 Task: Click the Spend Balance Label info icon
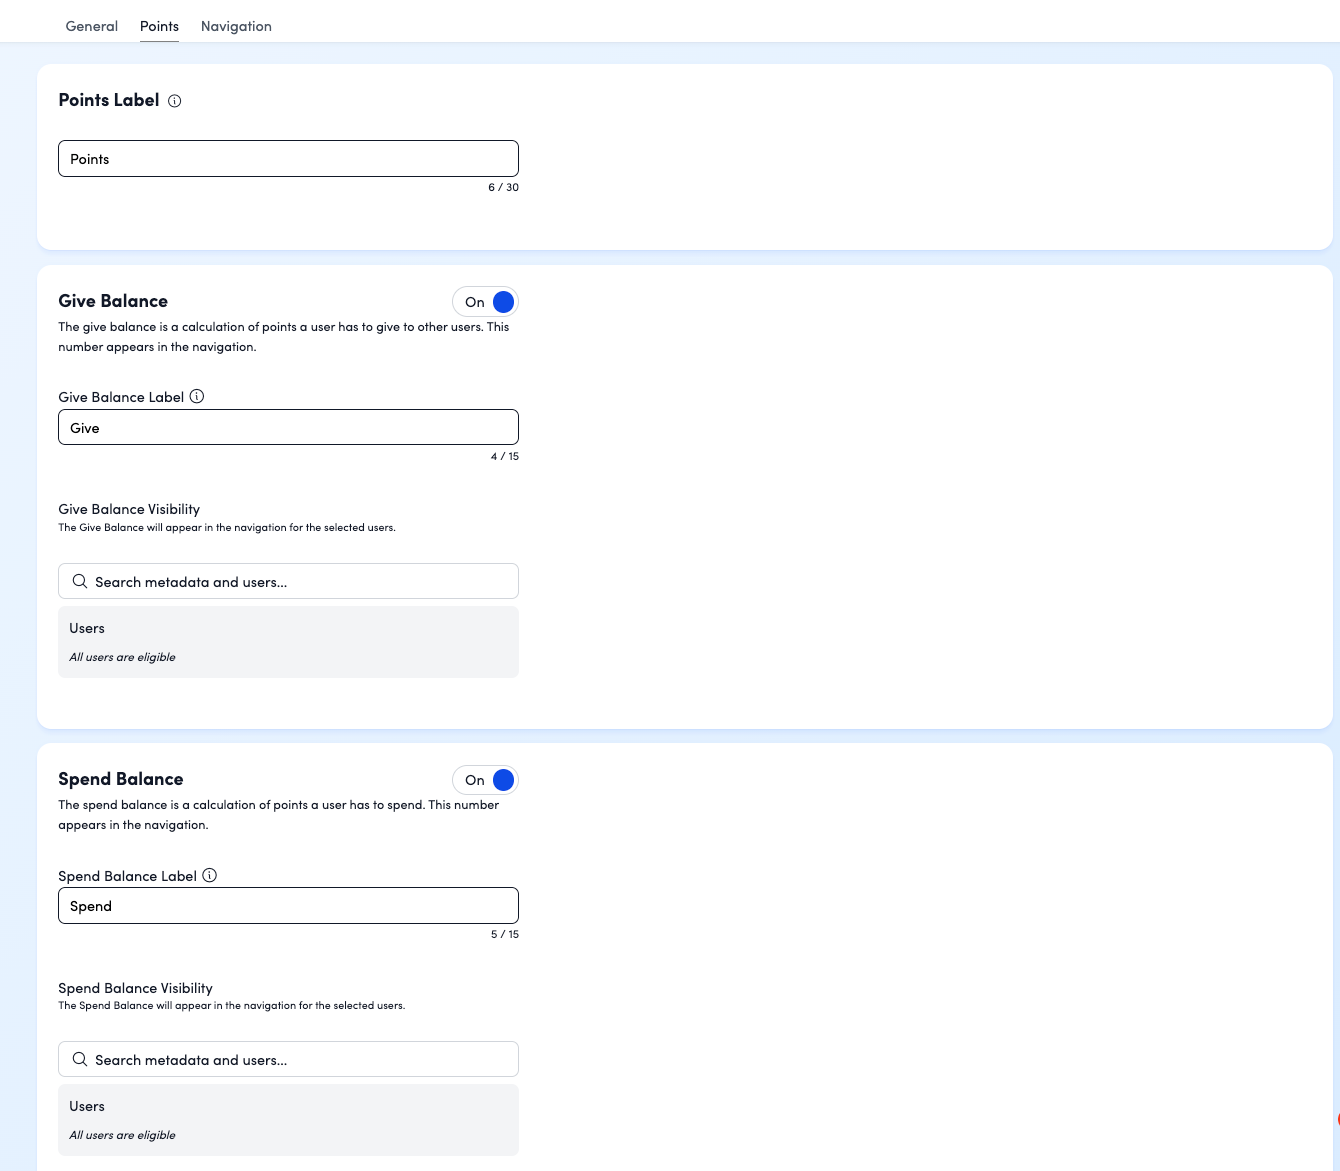pyautogui.click(x=210, y=875)
